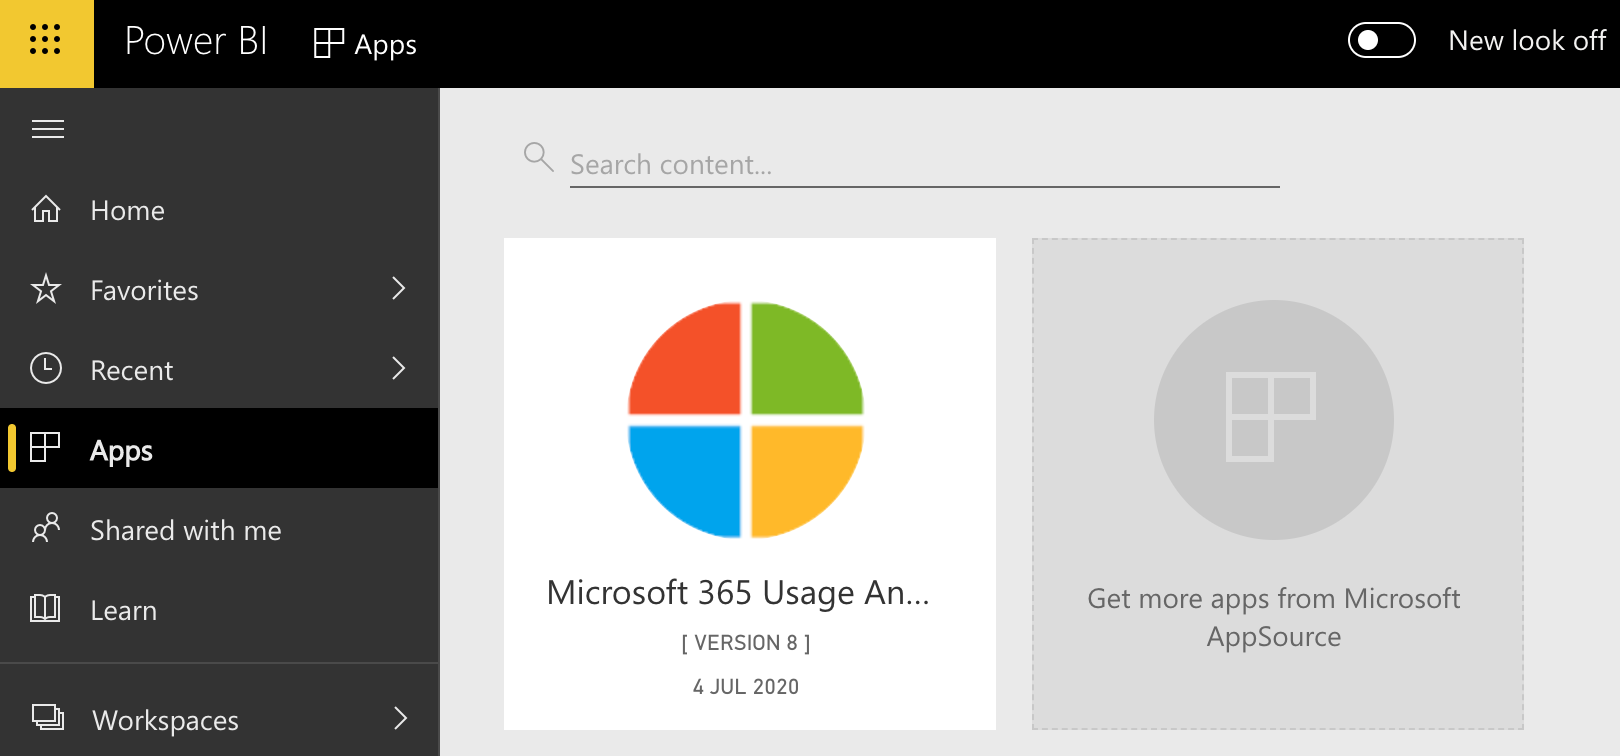Screen dimensions: 1620x756
Task: Expand the Workspaces flyout chevron
Action: pos(400,718)
